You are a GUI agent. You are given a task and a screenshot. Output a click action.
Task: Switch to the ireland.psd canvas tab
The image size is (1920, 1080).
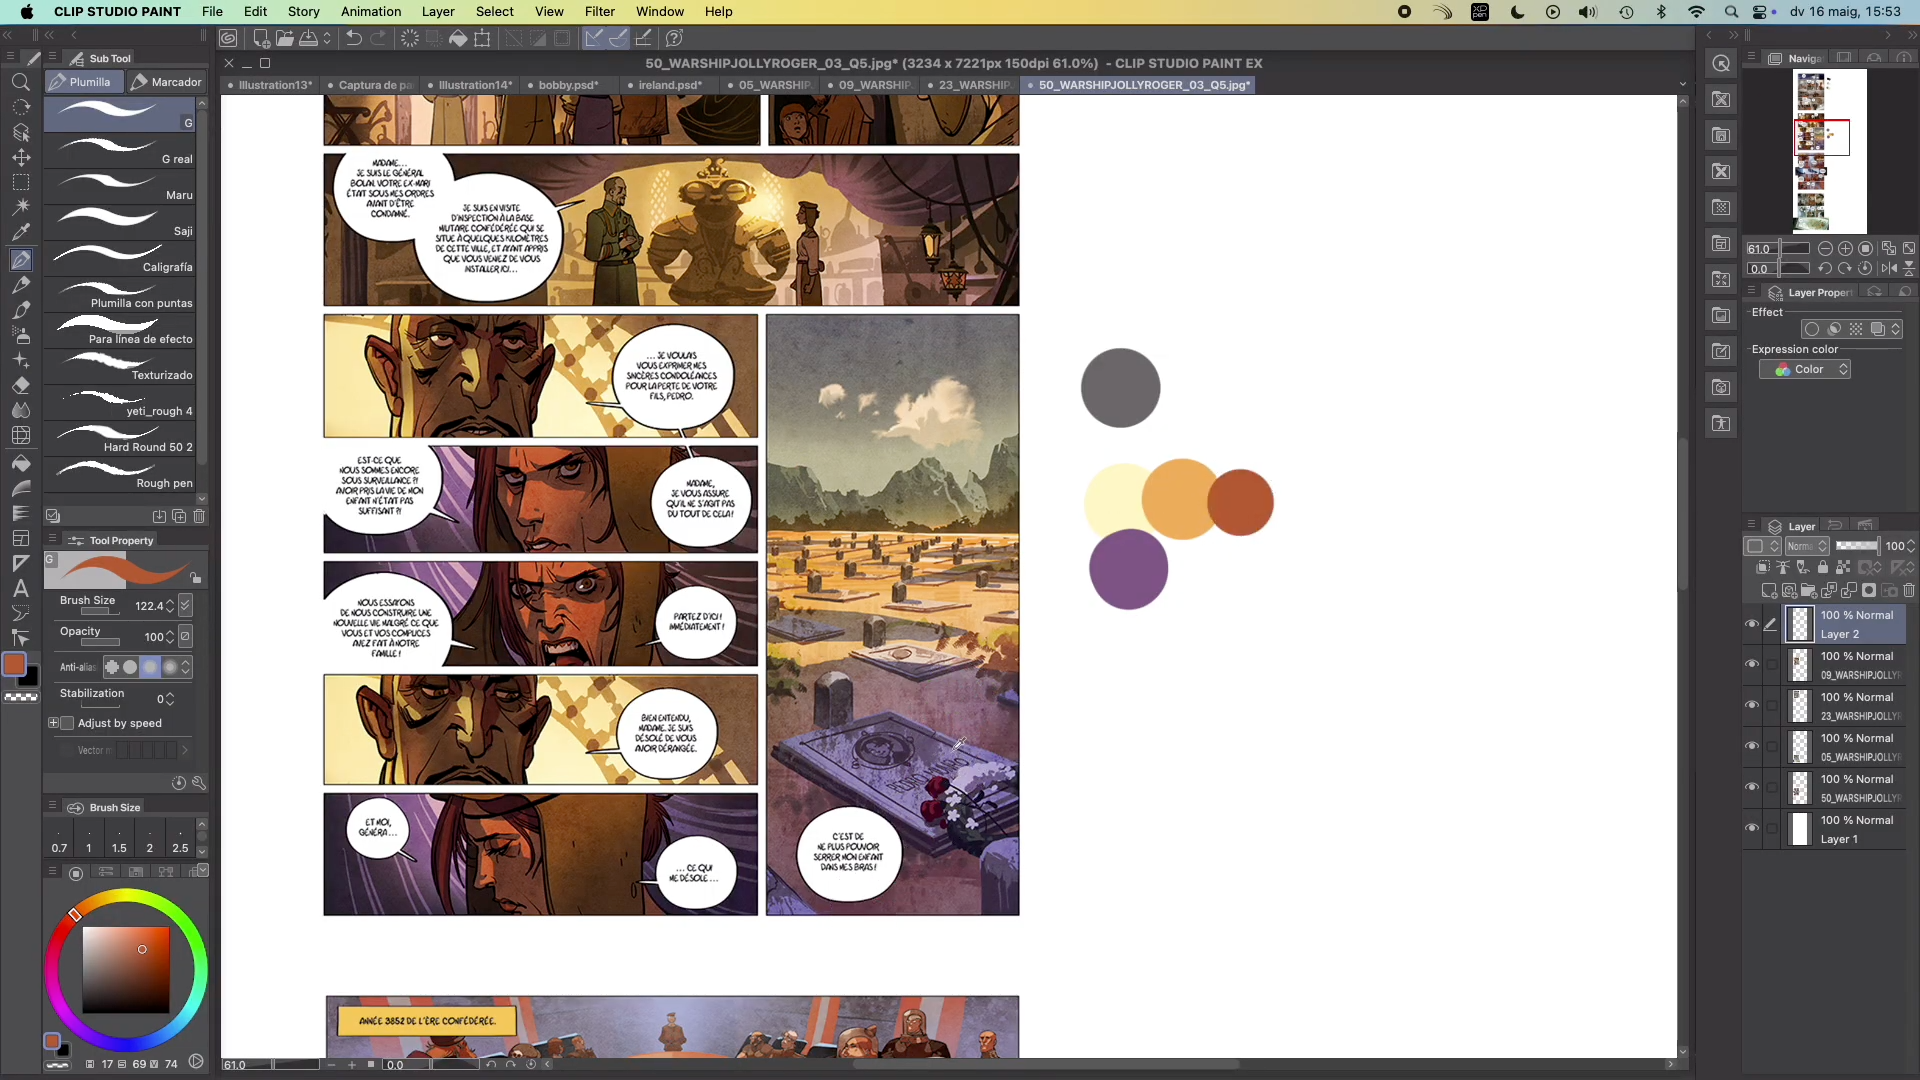coord(670,85)
